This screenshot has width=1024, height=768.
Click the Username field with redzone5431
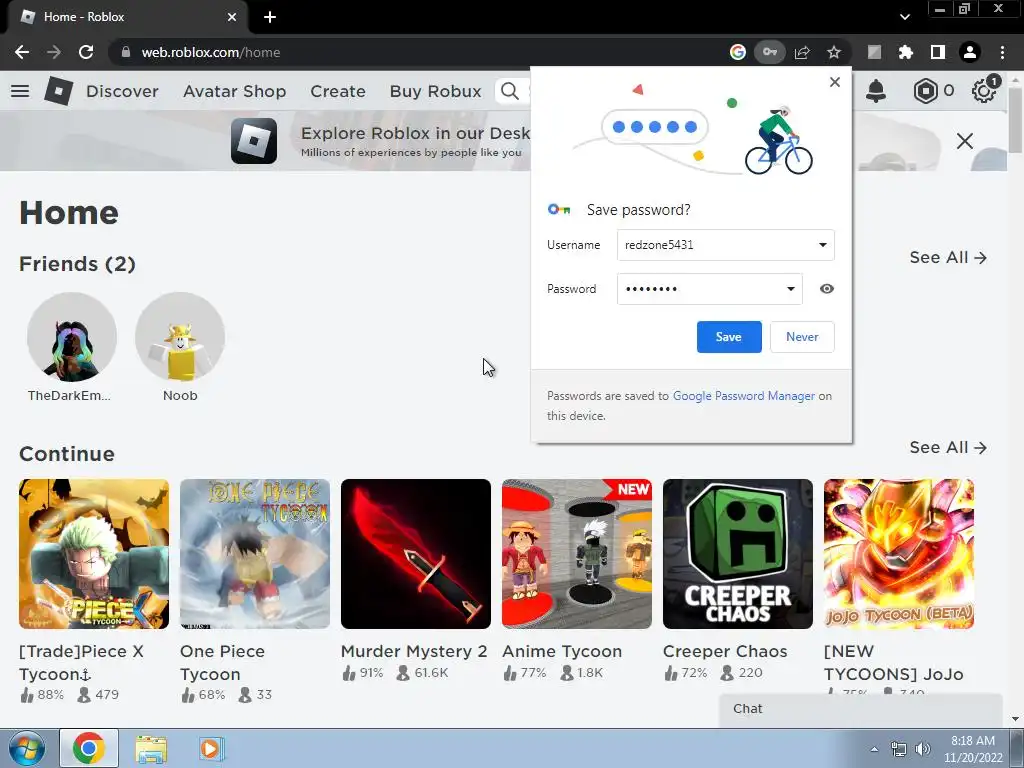point(726,245)
